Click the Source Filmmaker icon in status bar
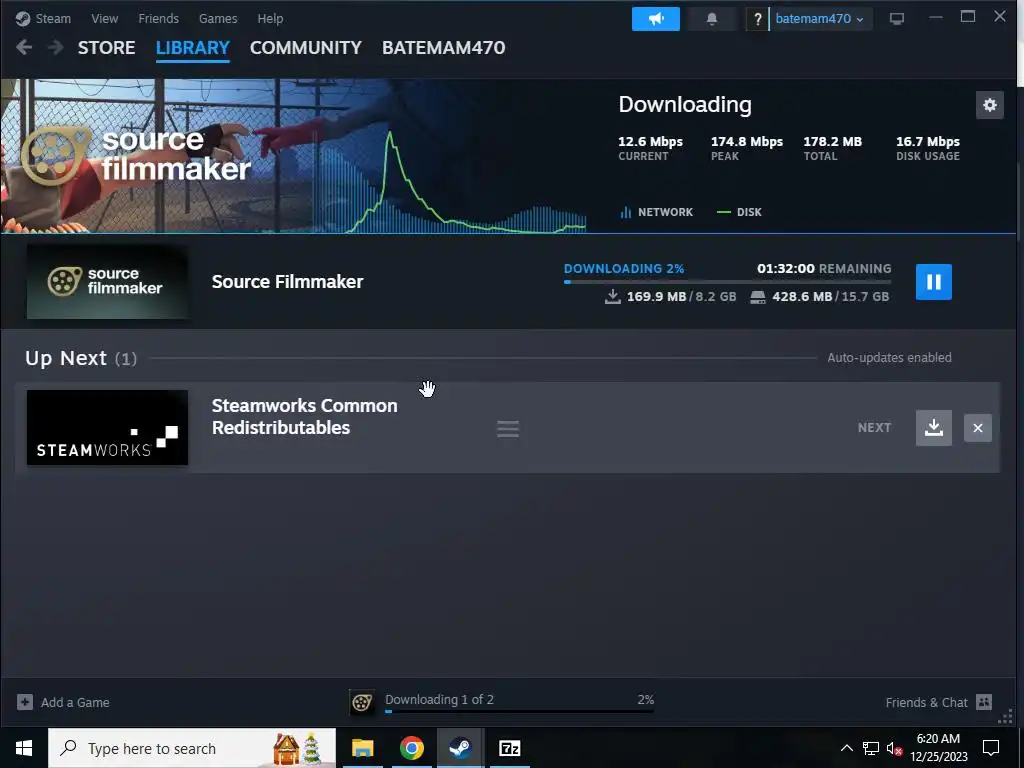1024x768 pixels. click(x=362, y=702)
